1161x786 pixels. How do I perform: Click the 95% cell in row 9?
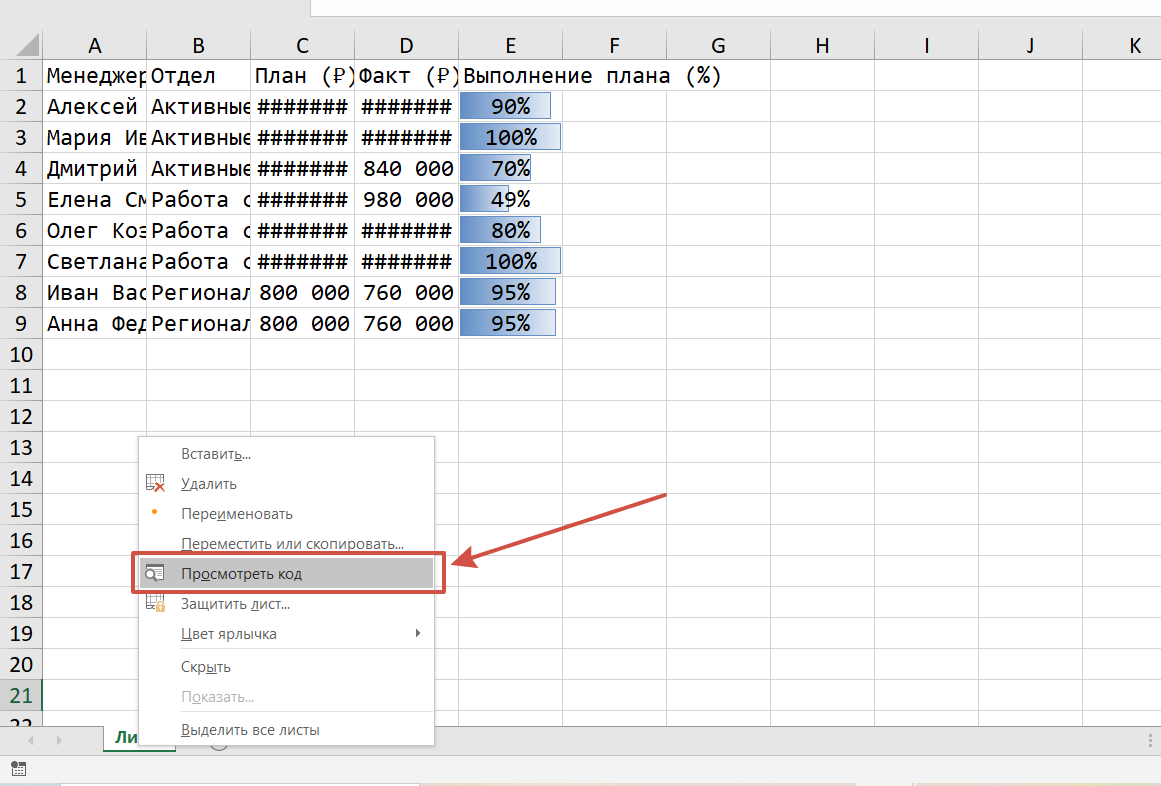[x=510, y=323]
